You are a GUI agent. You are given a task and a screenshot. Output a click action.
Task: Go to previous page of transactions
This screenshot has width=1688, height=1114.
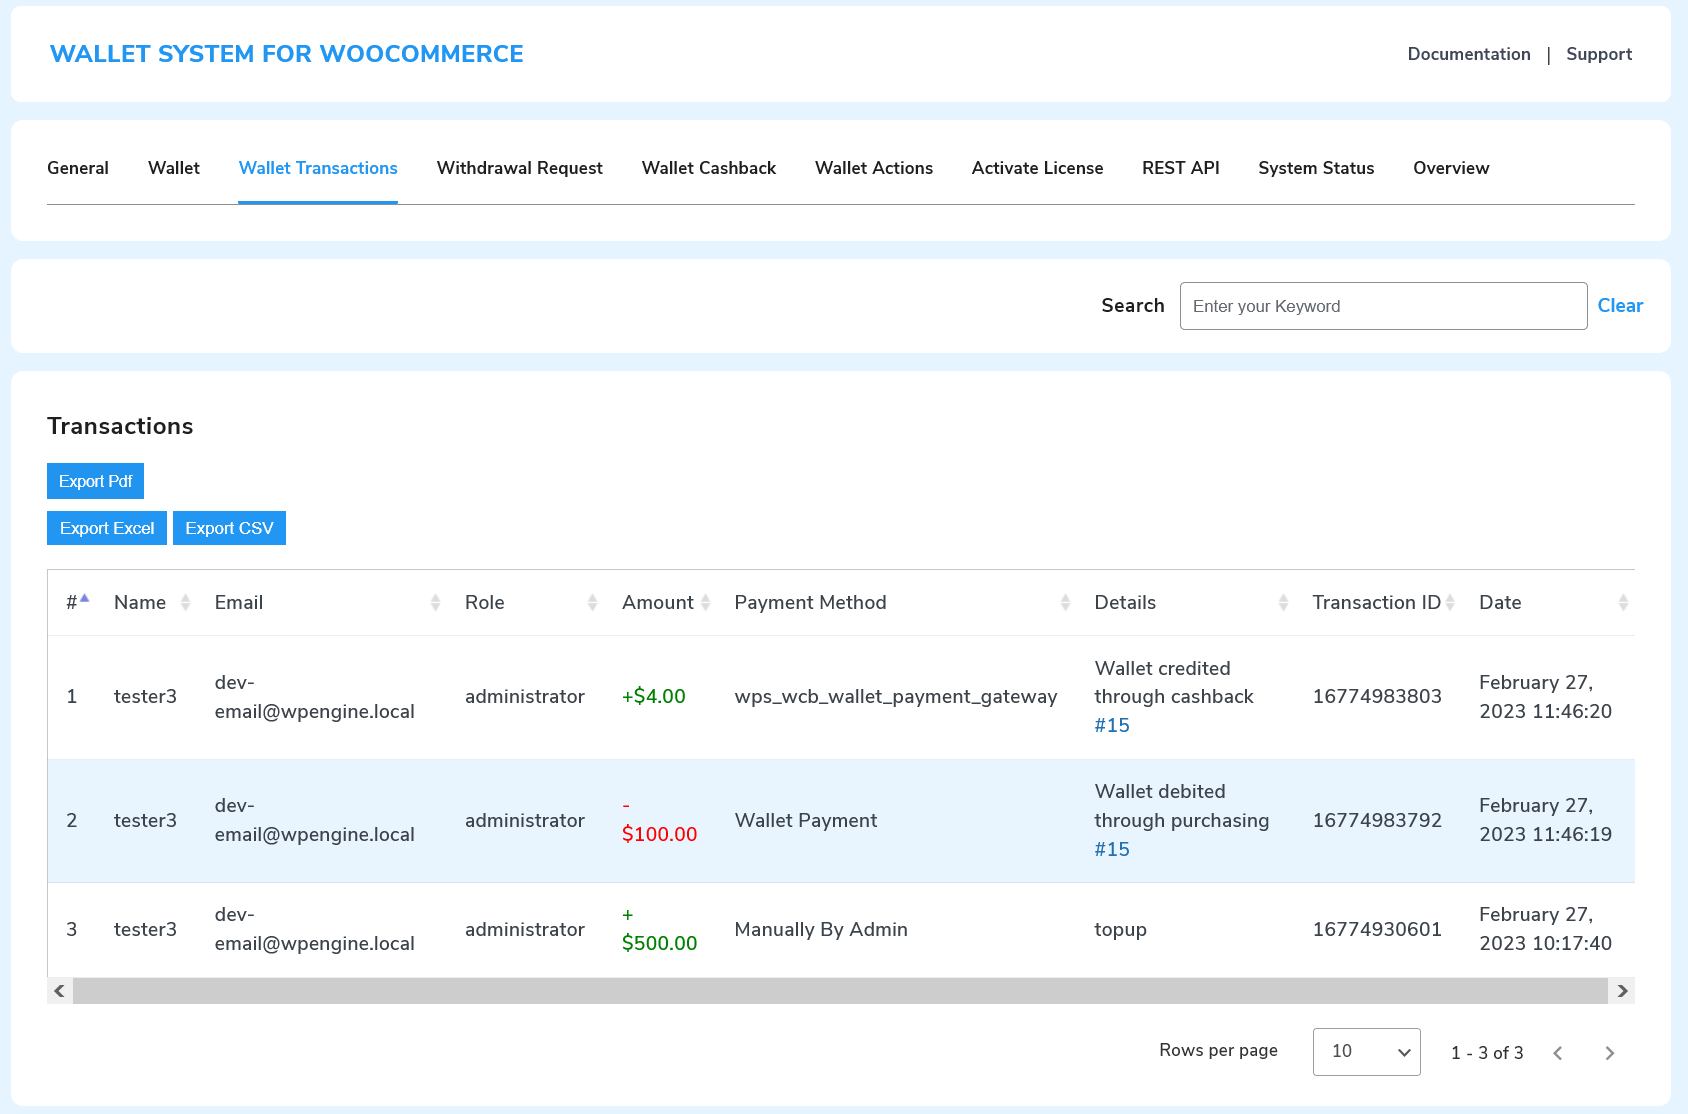point(1558,1053)
